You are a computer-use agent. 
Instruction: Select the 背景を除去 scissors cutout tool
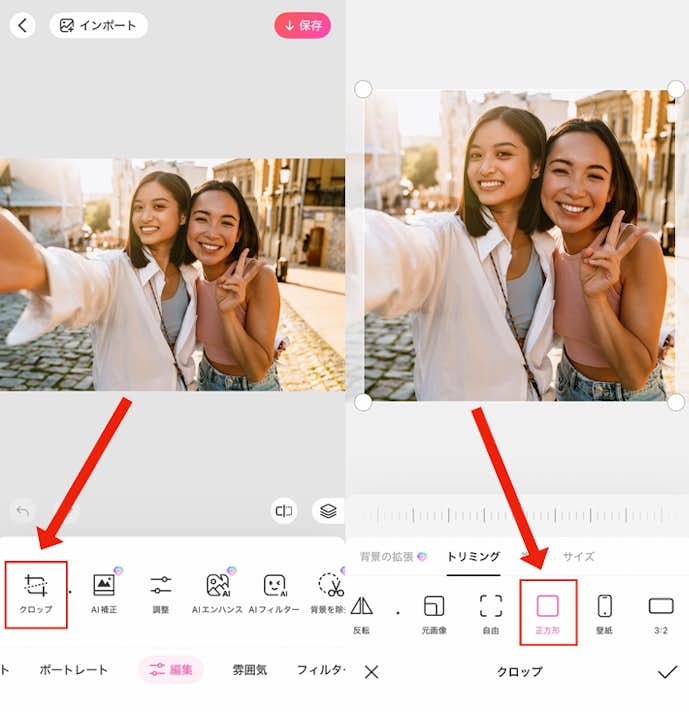329,594
